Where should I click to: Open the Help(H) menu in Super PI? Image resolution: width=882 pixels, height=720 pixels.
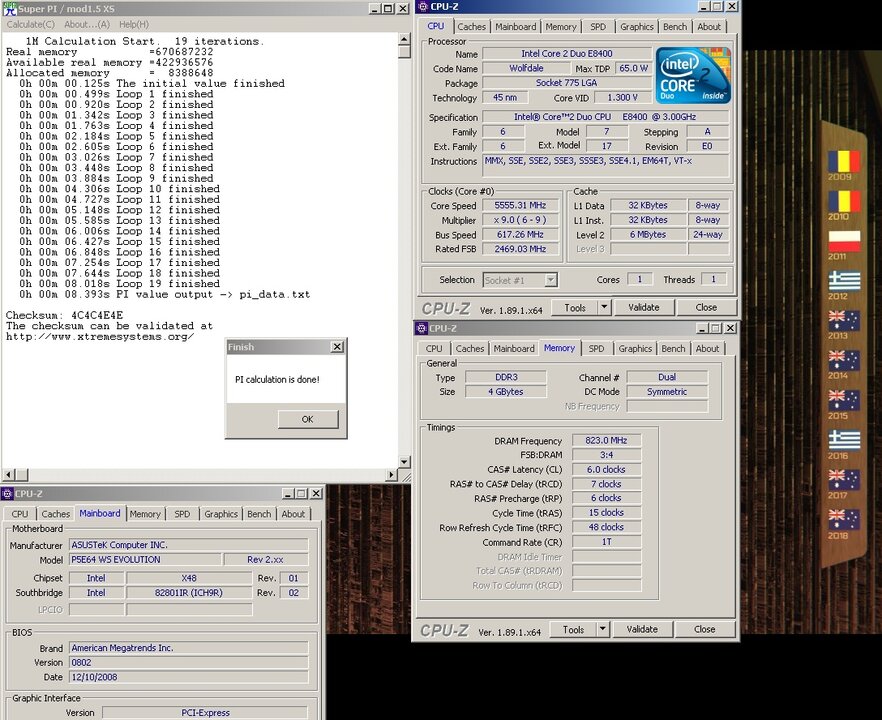134,24
